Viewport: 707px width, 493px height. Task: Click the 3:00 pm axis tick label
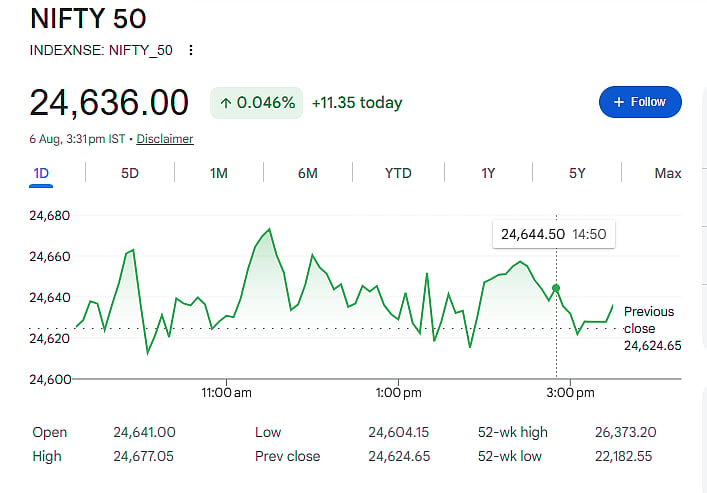tap(570, 392)
